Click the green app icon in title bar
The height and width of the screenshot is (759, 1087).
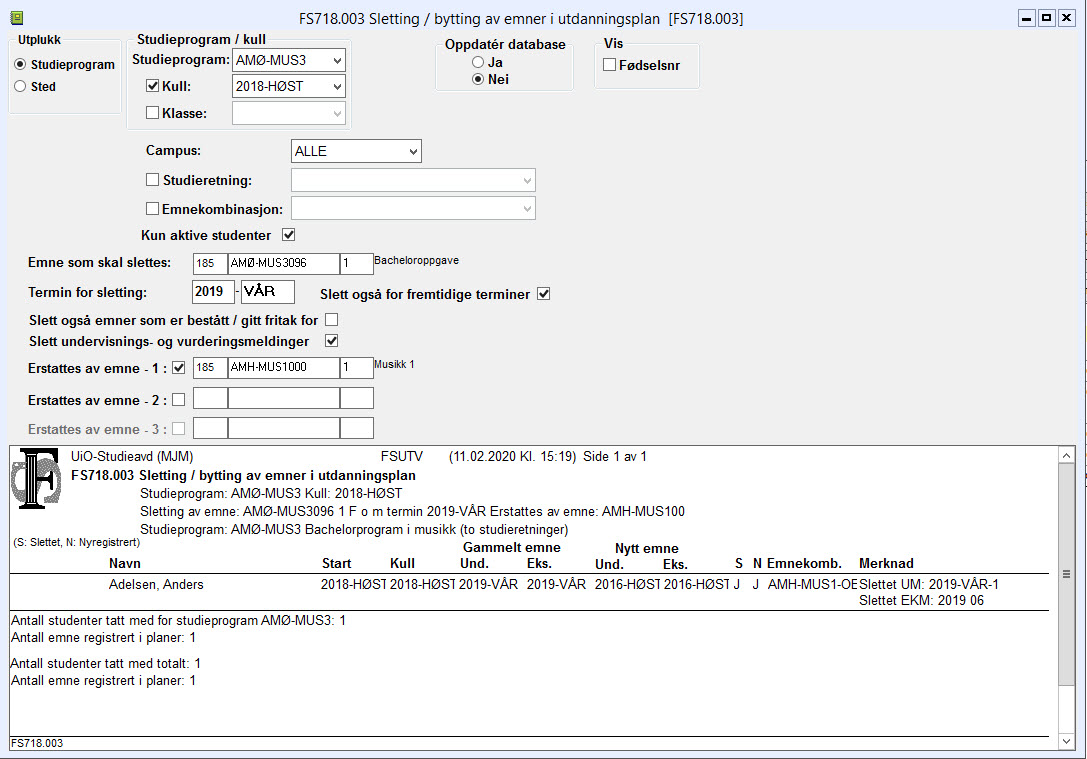(x=17, y=18)
